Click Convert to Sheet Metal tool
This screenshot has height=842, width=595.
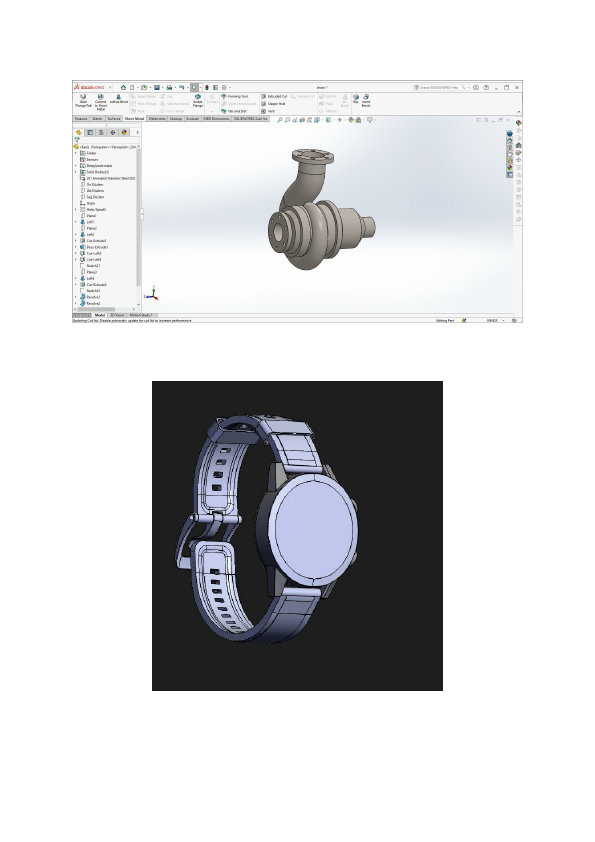100,102
